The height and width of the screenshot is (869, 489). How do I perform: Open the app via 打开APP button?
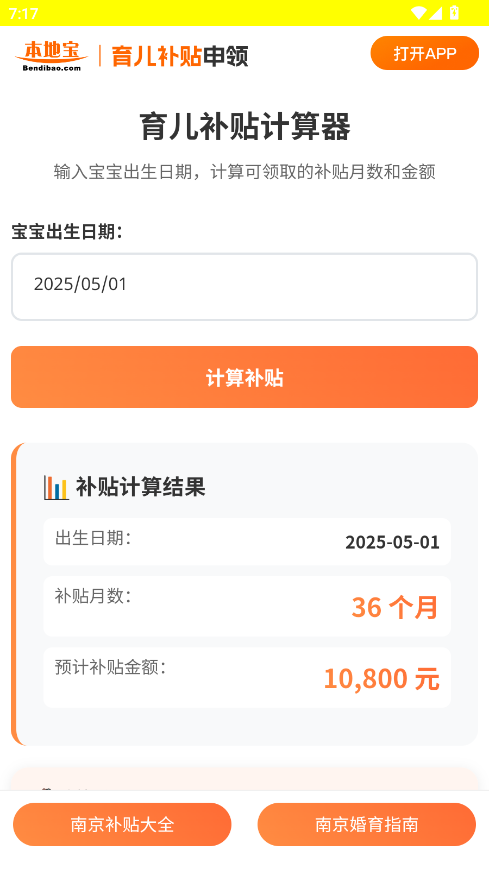(424, 53)
